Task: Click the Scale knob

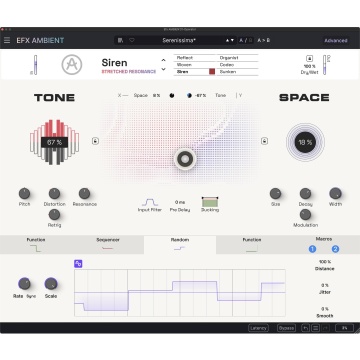Action: pos(51,284)
